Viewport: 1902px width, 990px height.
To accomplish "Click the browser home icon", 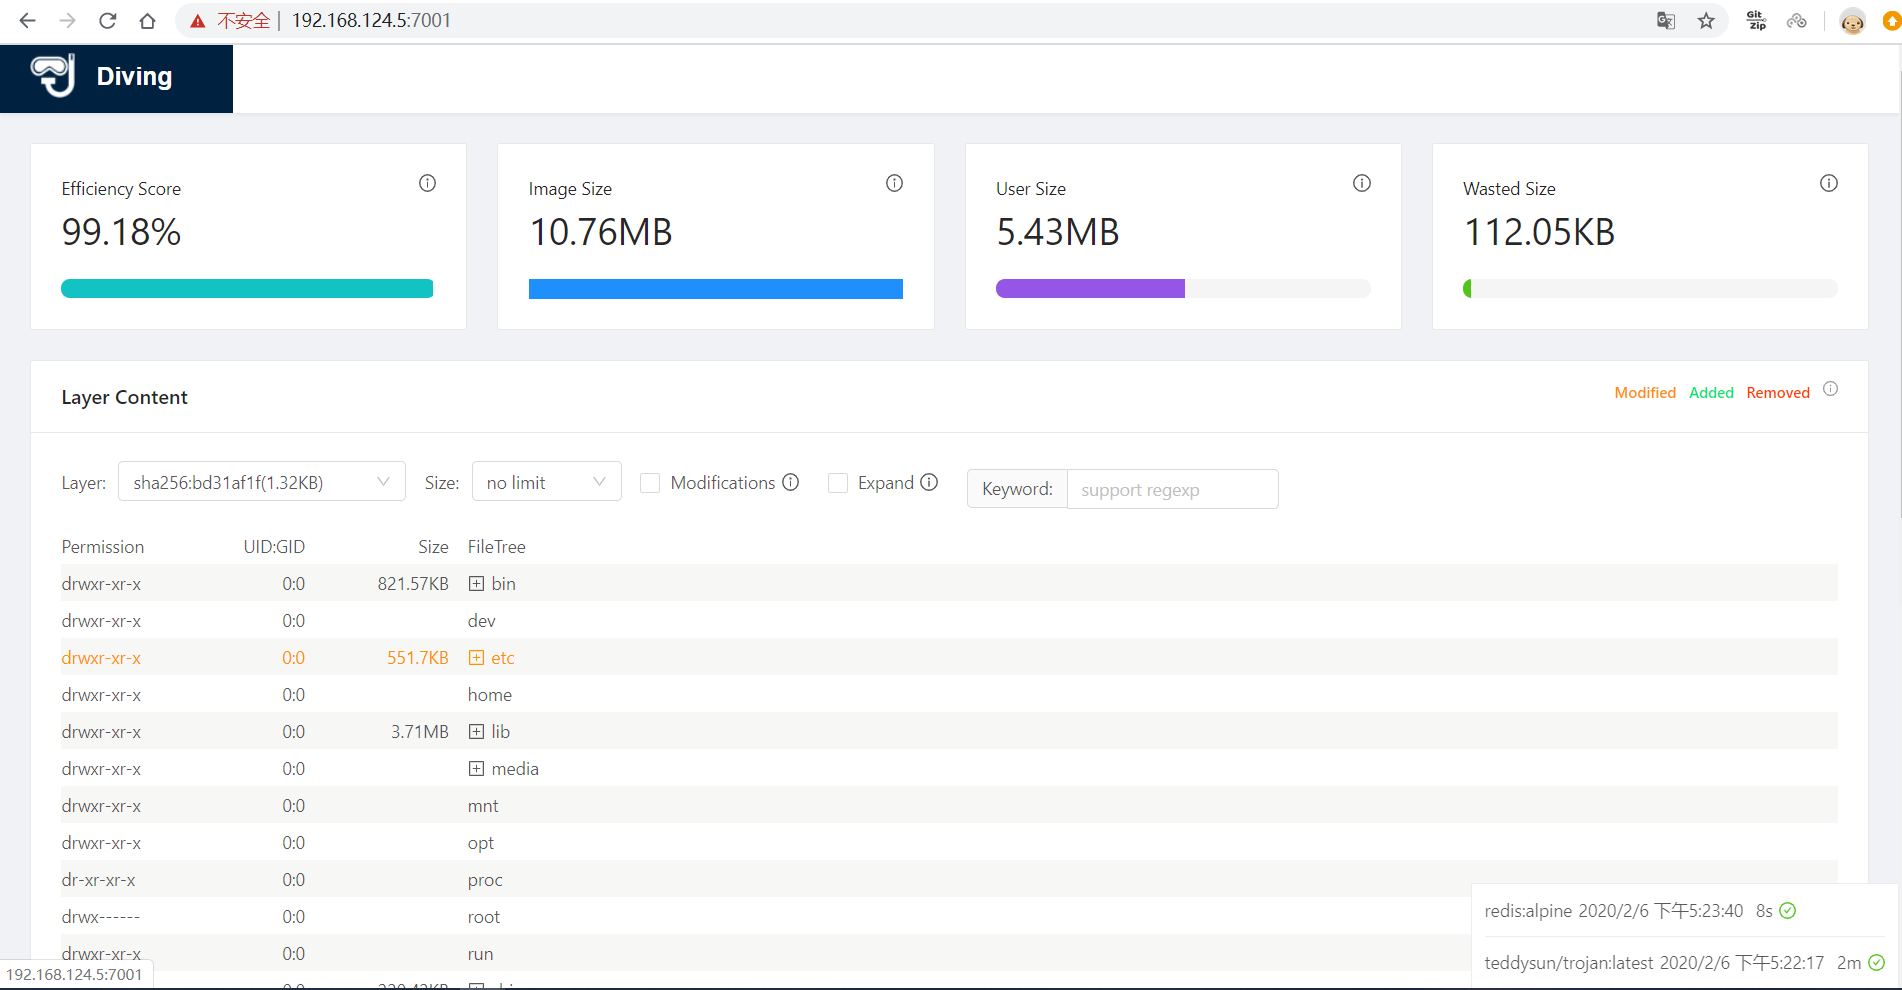I will pyautogui.click(x=147, y=21).
